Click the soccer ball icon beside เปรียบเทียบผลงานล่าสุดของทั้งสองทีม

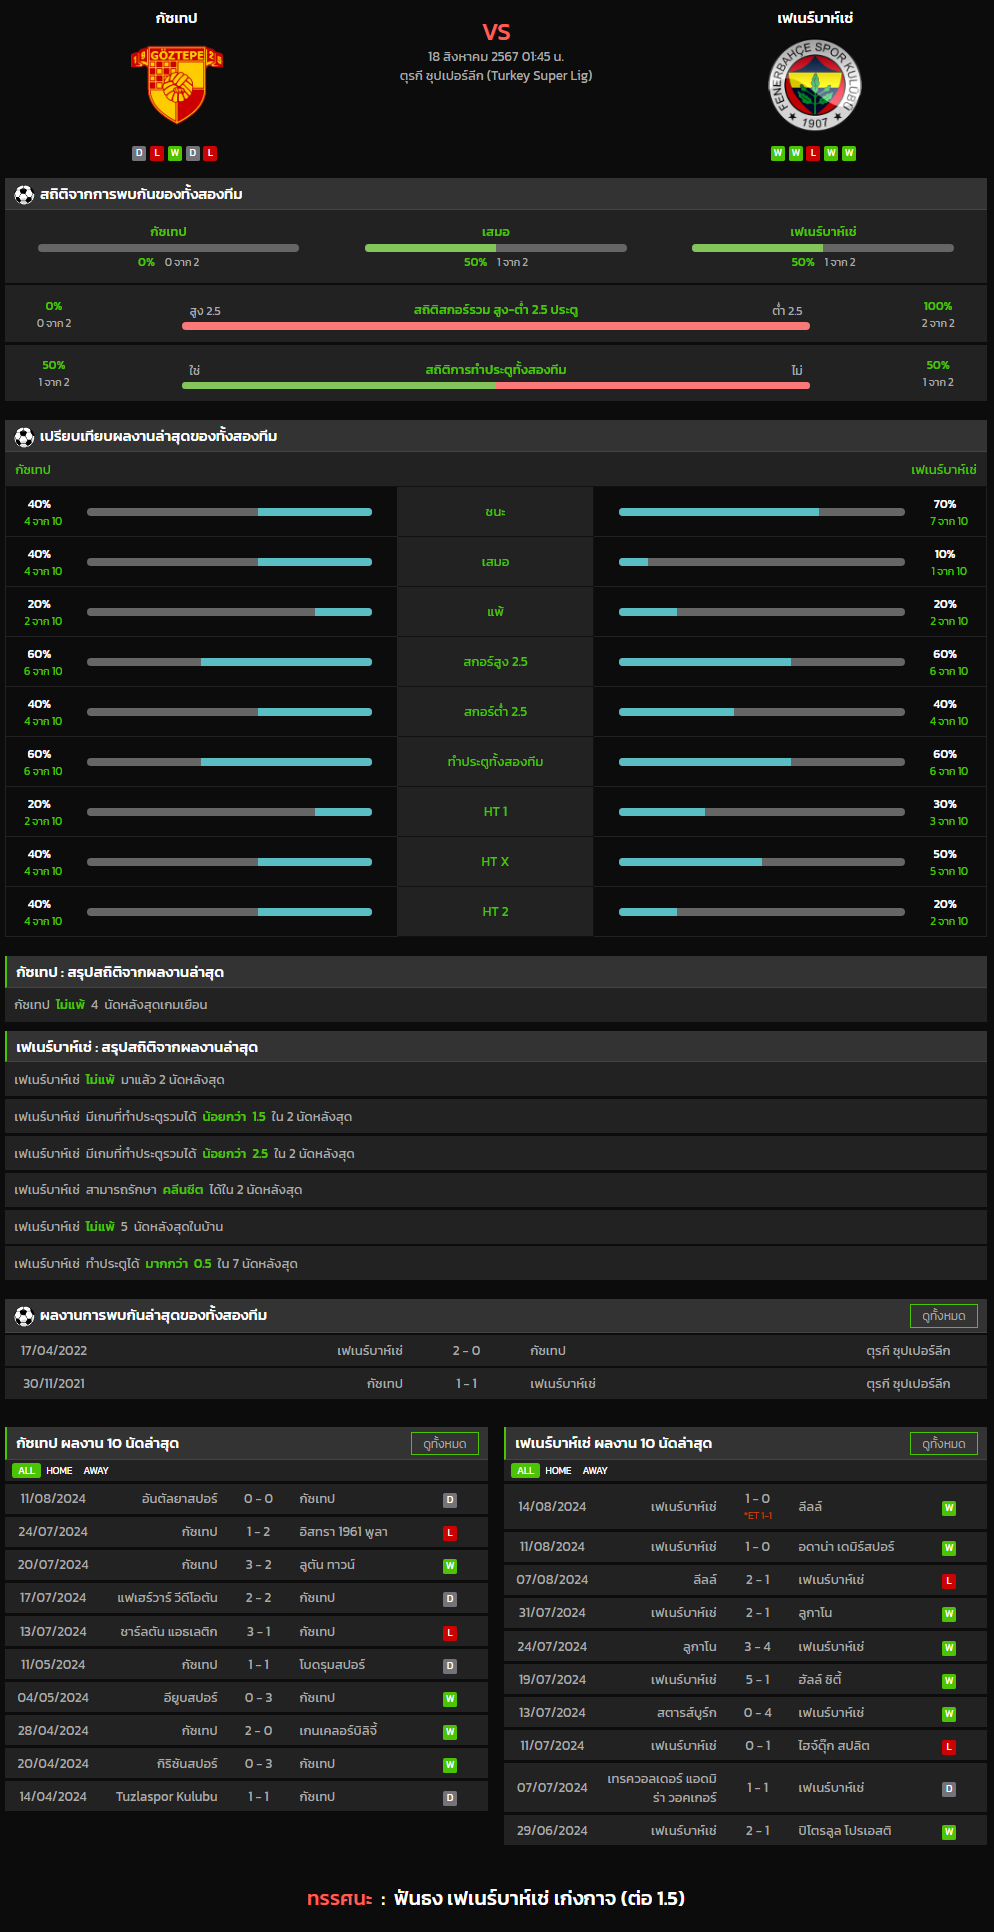(x=24, y=436)
